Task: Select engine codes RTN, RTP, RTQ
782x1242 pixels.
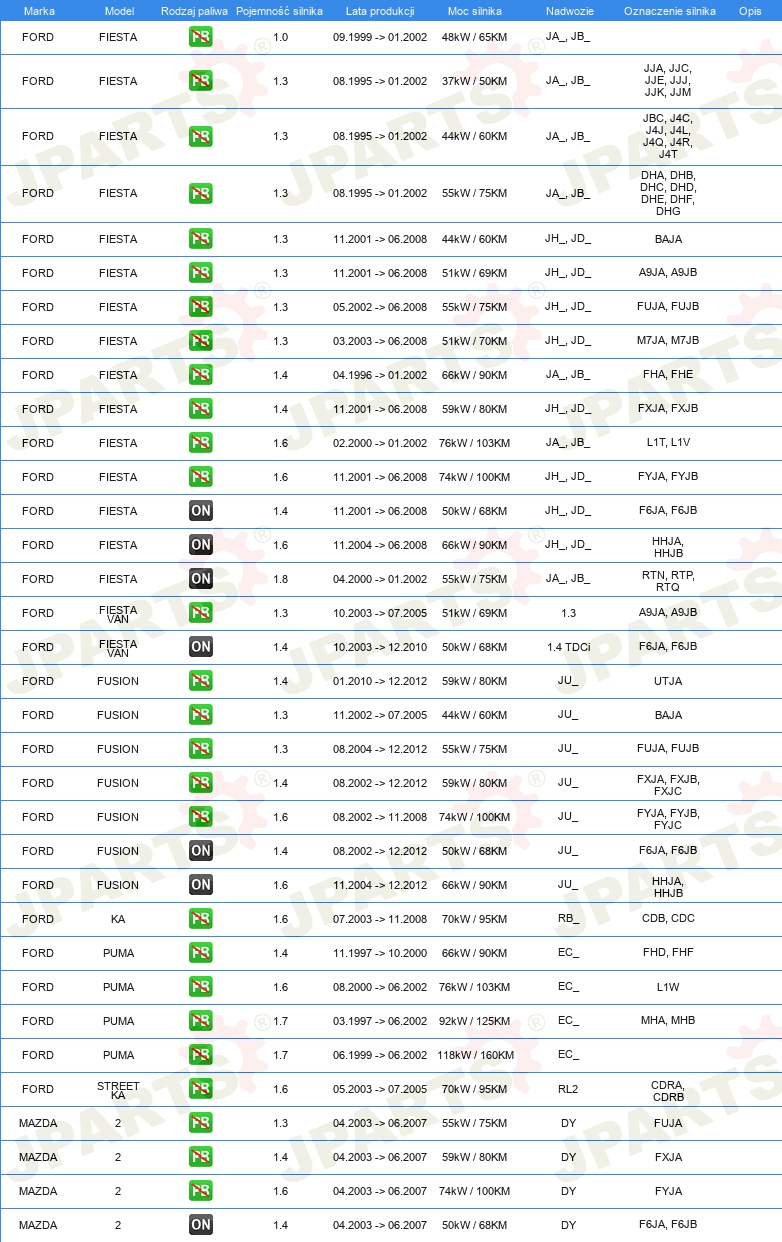Action: [x=668, y=581]
